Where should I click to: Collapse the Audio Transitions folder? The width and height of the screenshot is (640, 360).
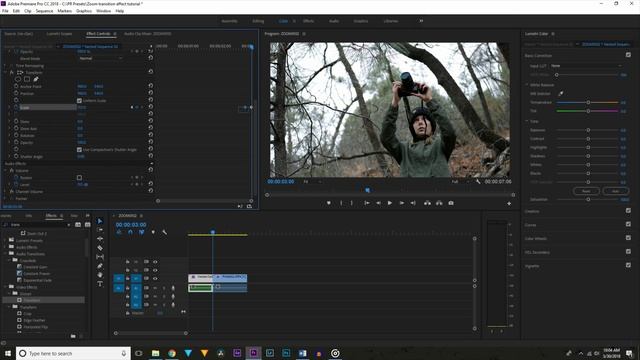point(5,253)
